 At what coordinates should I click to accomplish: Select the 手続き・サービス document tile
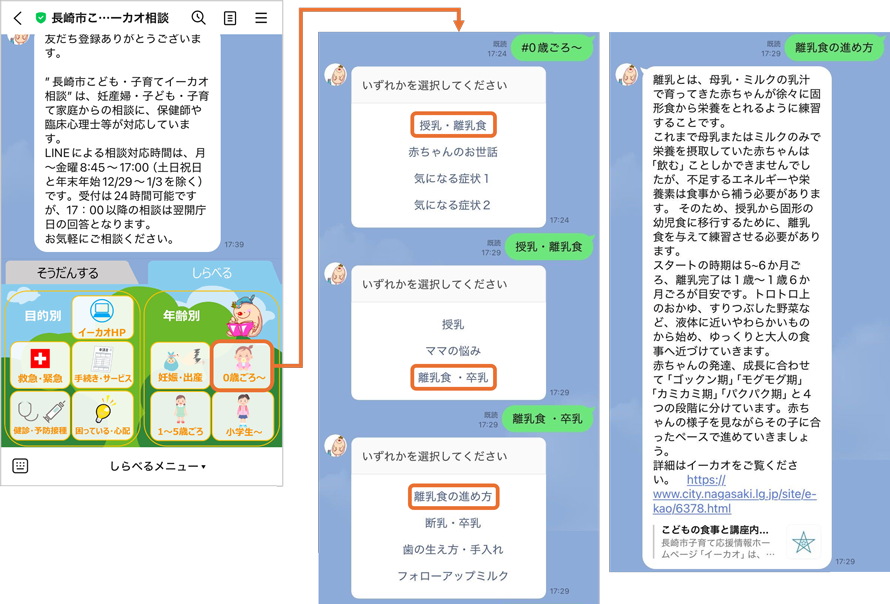click(103, 364)
